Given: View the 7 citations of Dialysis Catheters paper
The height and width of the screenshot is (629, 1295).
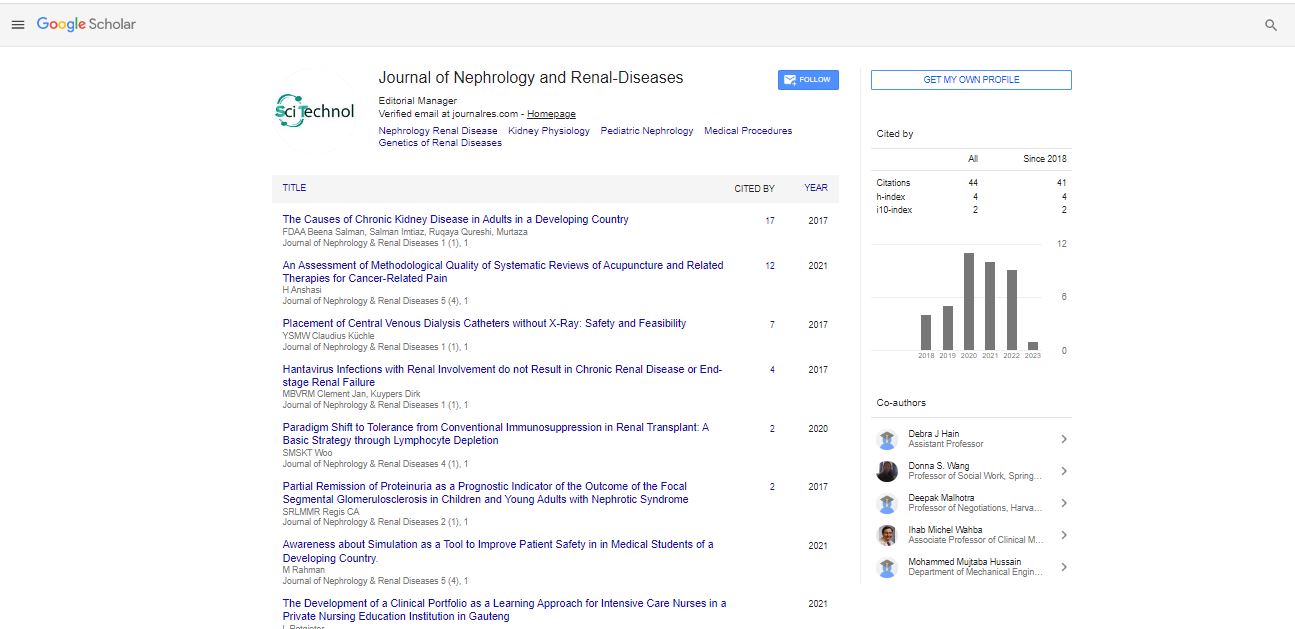Looking at the screenshot, I should pos(772,325).
